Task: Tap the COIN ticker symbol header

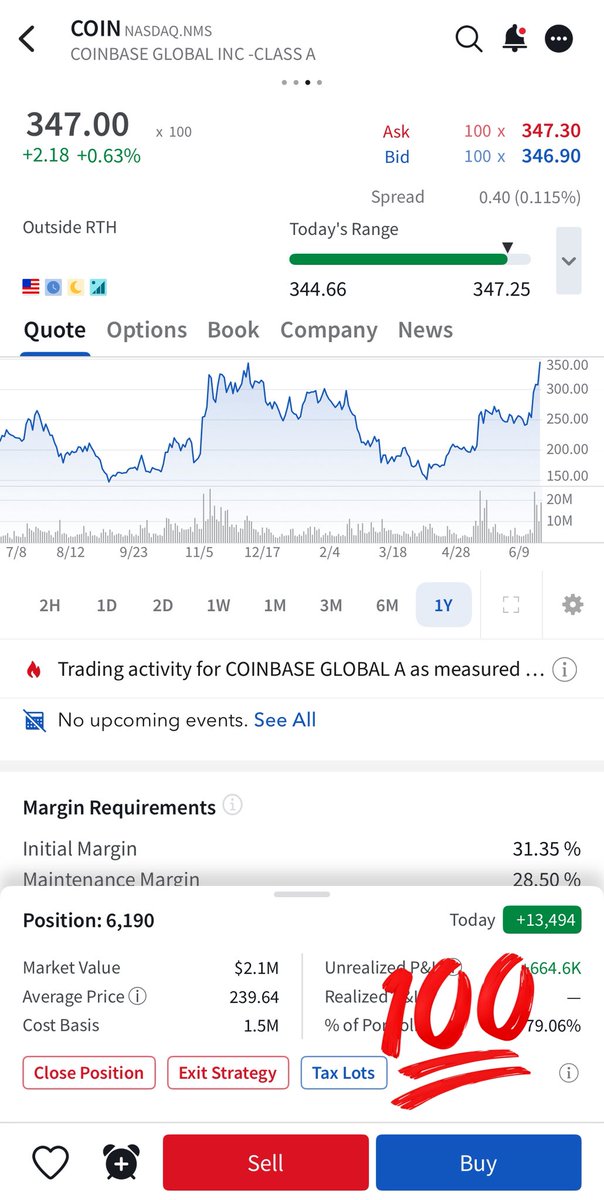Action: [95, 29]
